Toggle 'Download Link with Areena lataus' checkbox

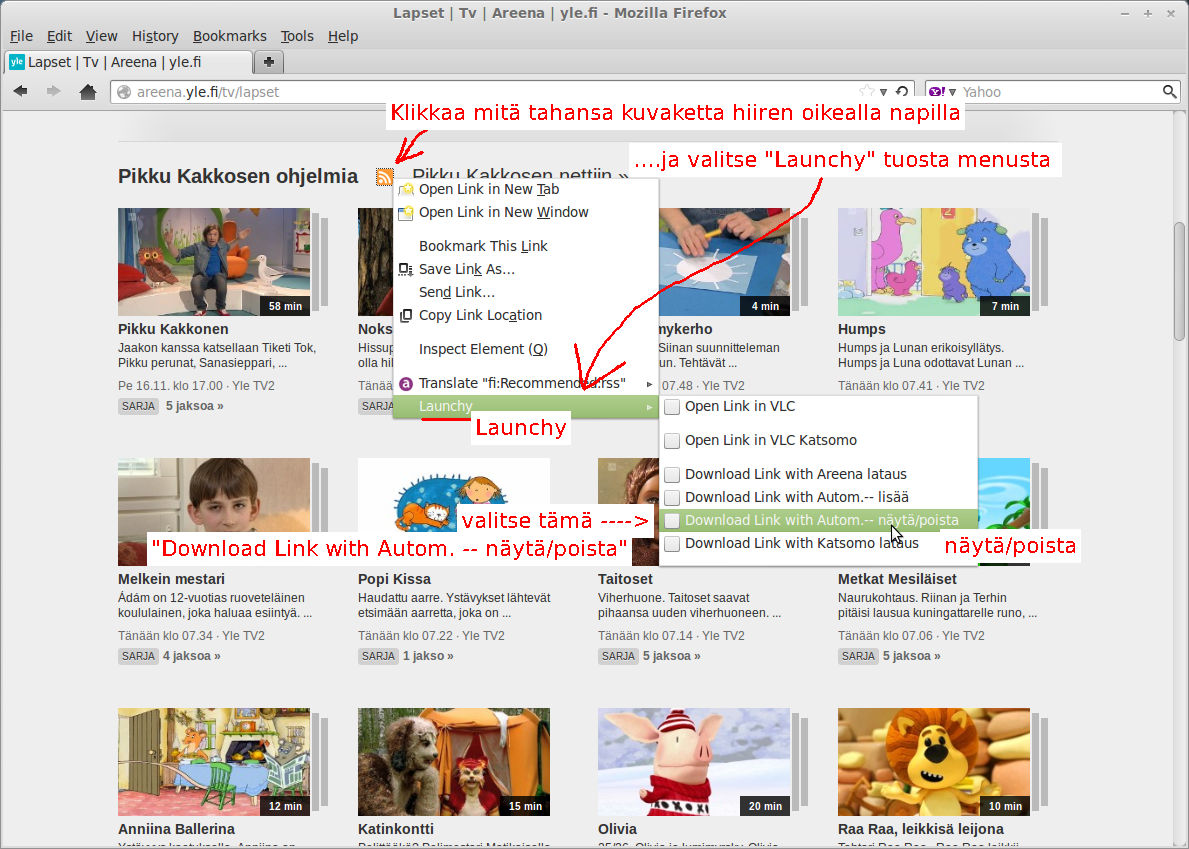click(x=672, y=475)
